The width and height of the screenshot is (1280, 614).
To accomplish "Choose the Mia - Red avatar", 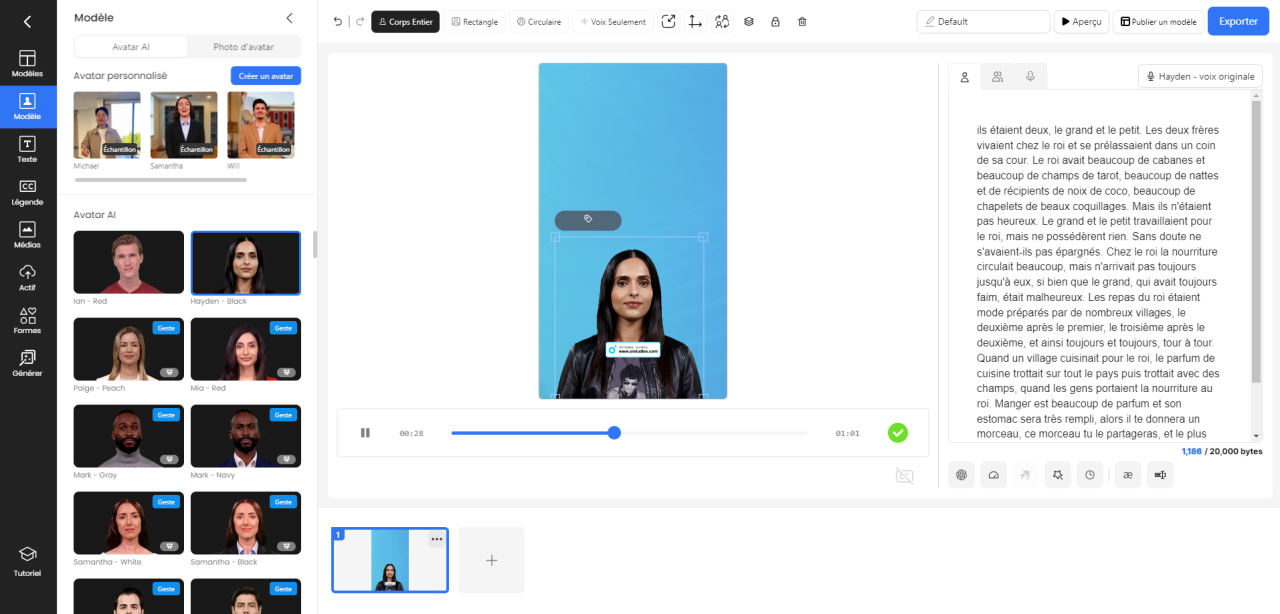I will coord(246,349).
